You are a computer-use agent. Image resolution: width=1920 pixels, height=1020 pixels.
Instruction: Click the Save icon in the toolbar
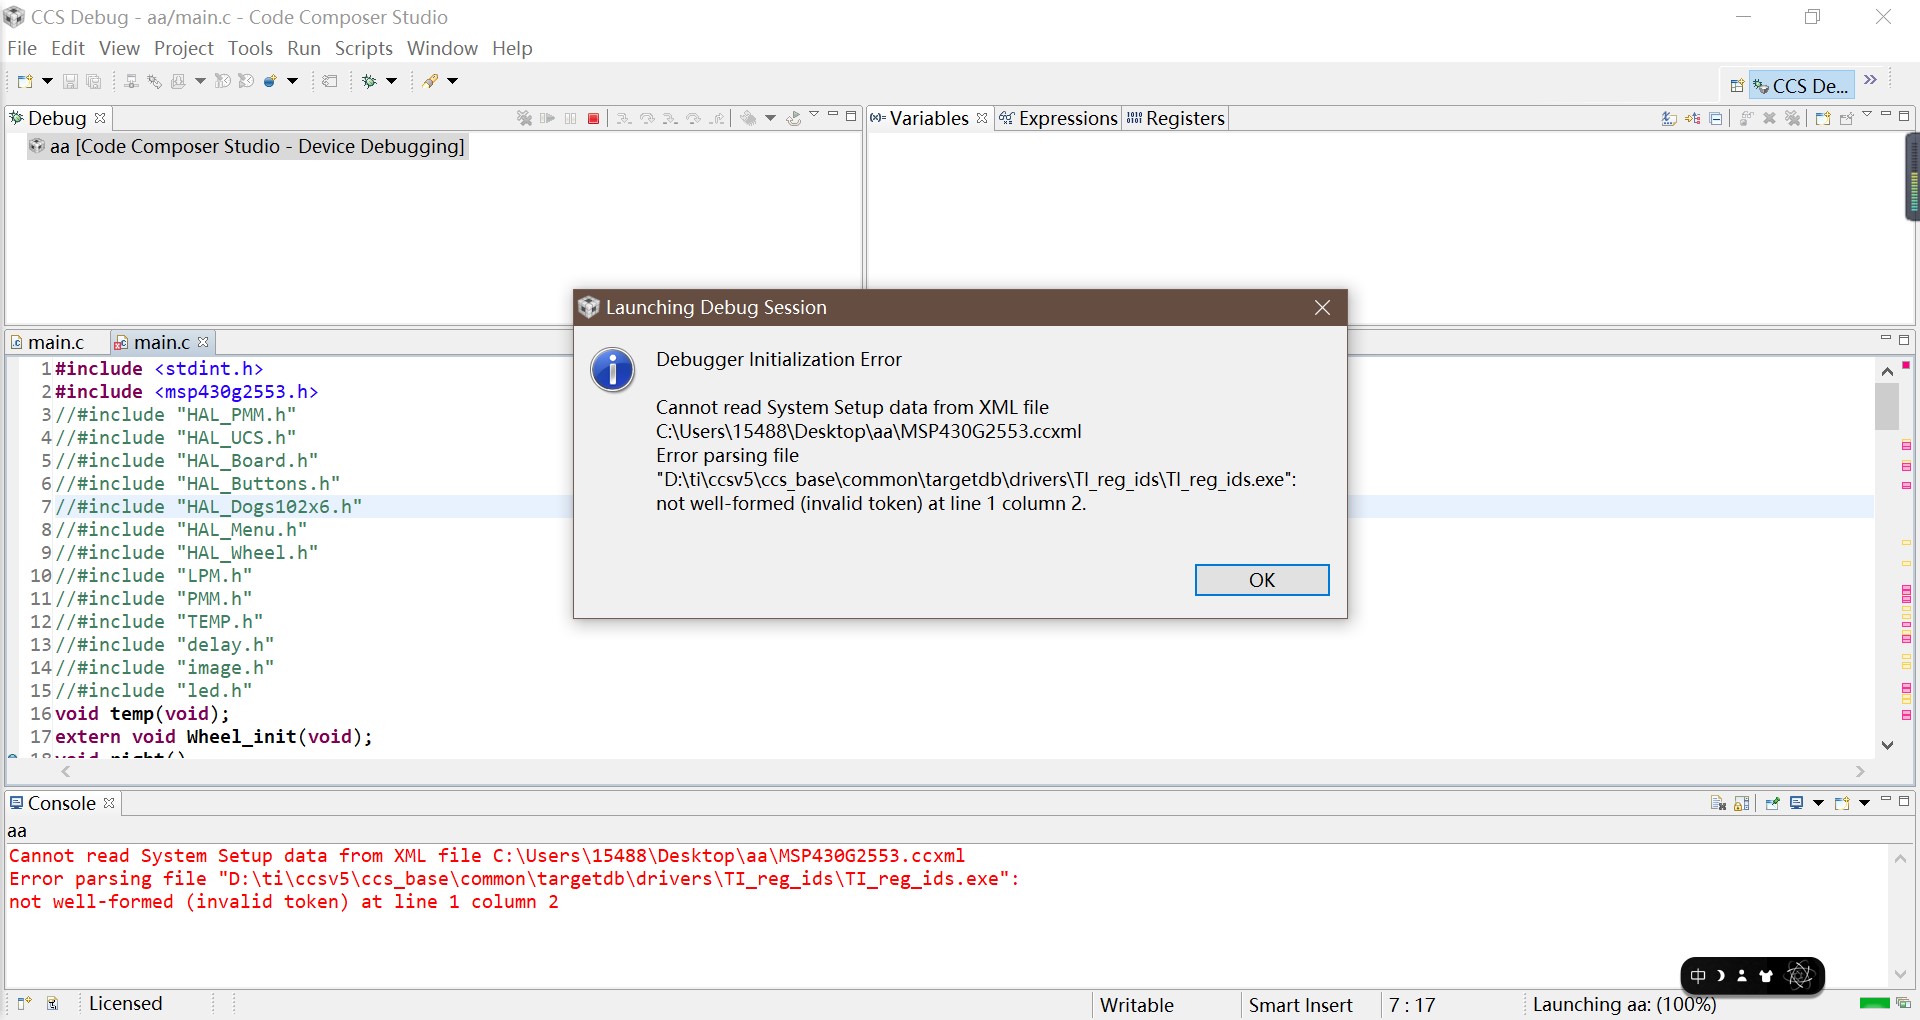tap(70, 81)
